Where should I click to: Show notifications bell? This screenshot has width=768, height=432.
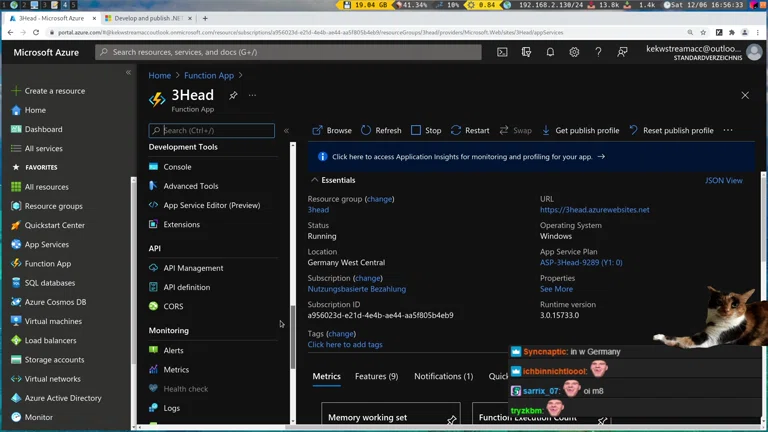pyautogui.click(x=550, y=52)
